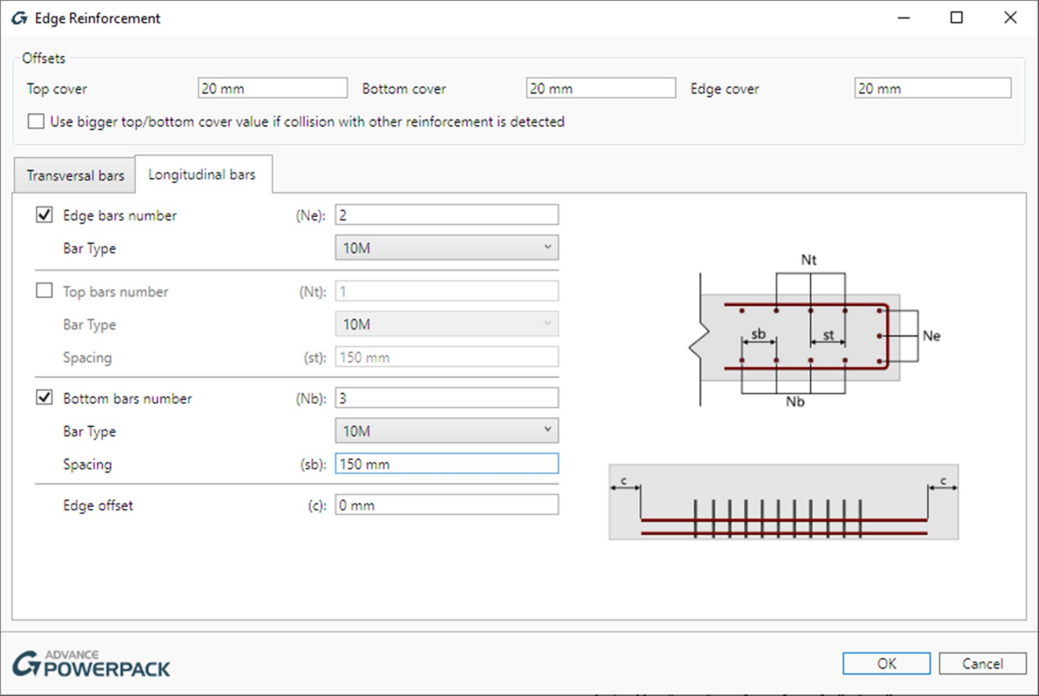Expand the bottom bars Bar Type dropdown
This screenshot has width=1039, height=696.
(x=446, y=431)
